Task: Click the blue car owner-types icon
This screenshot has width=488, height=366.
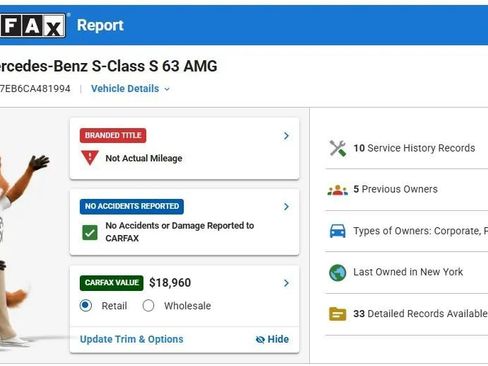Action: pyautogui.click(x=338, y=231)
